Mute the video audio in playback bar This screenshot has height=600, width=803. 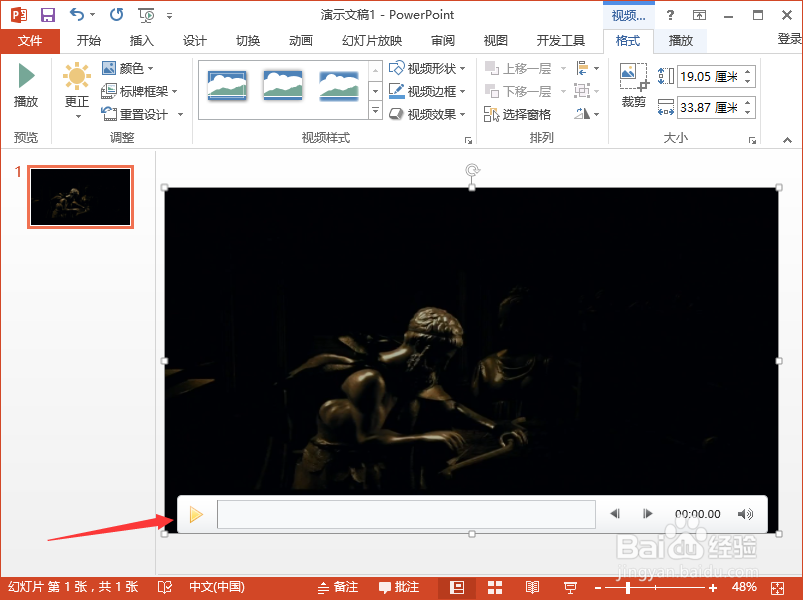click(x=745, y=513)
